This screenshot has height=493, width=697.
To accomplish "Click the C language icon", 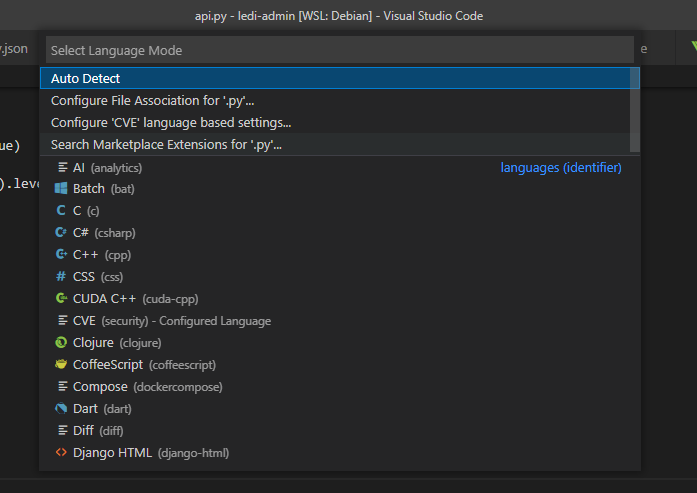I will [x=62, y=211].
